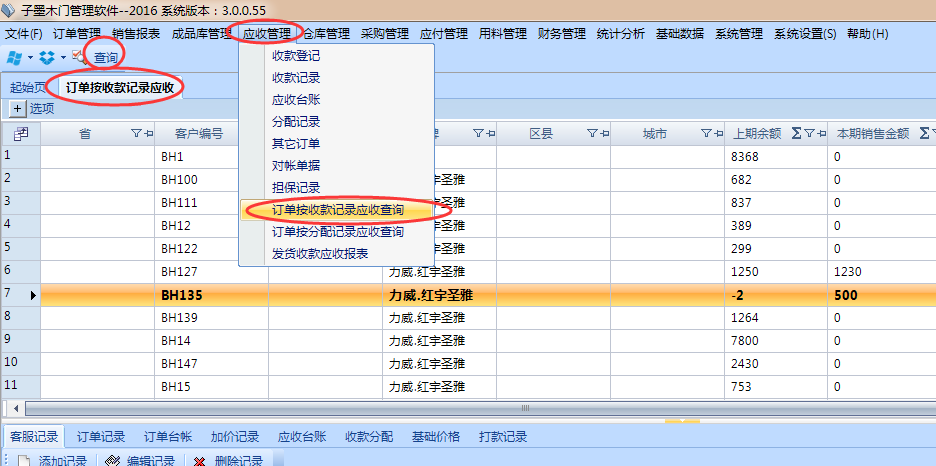Click the horizontal scrollbar under the grid
The image size is (936, 466).
(400, 408)
